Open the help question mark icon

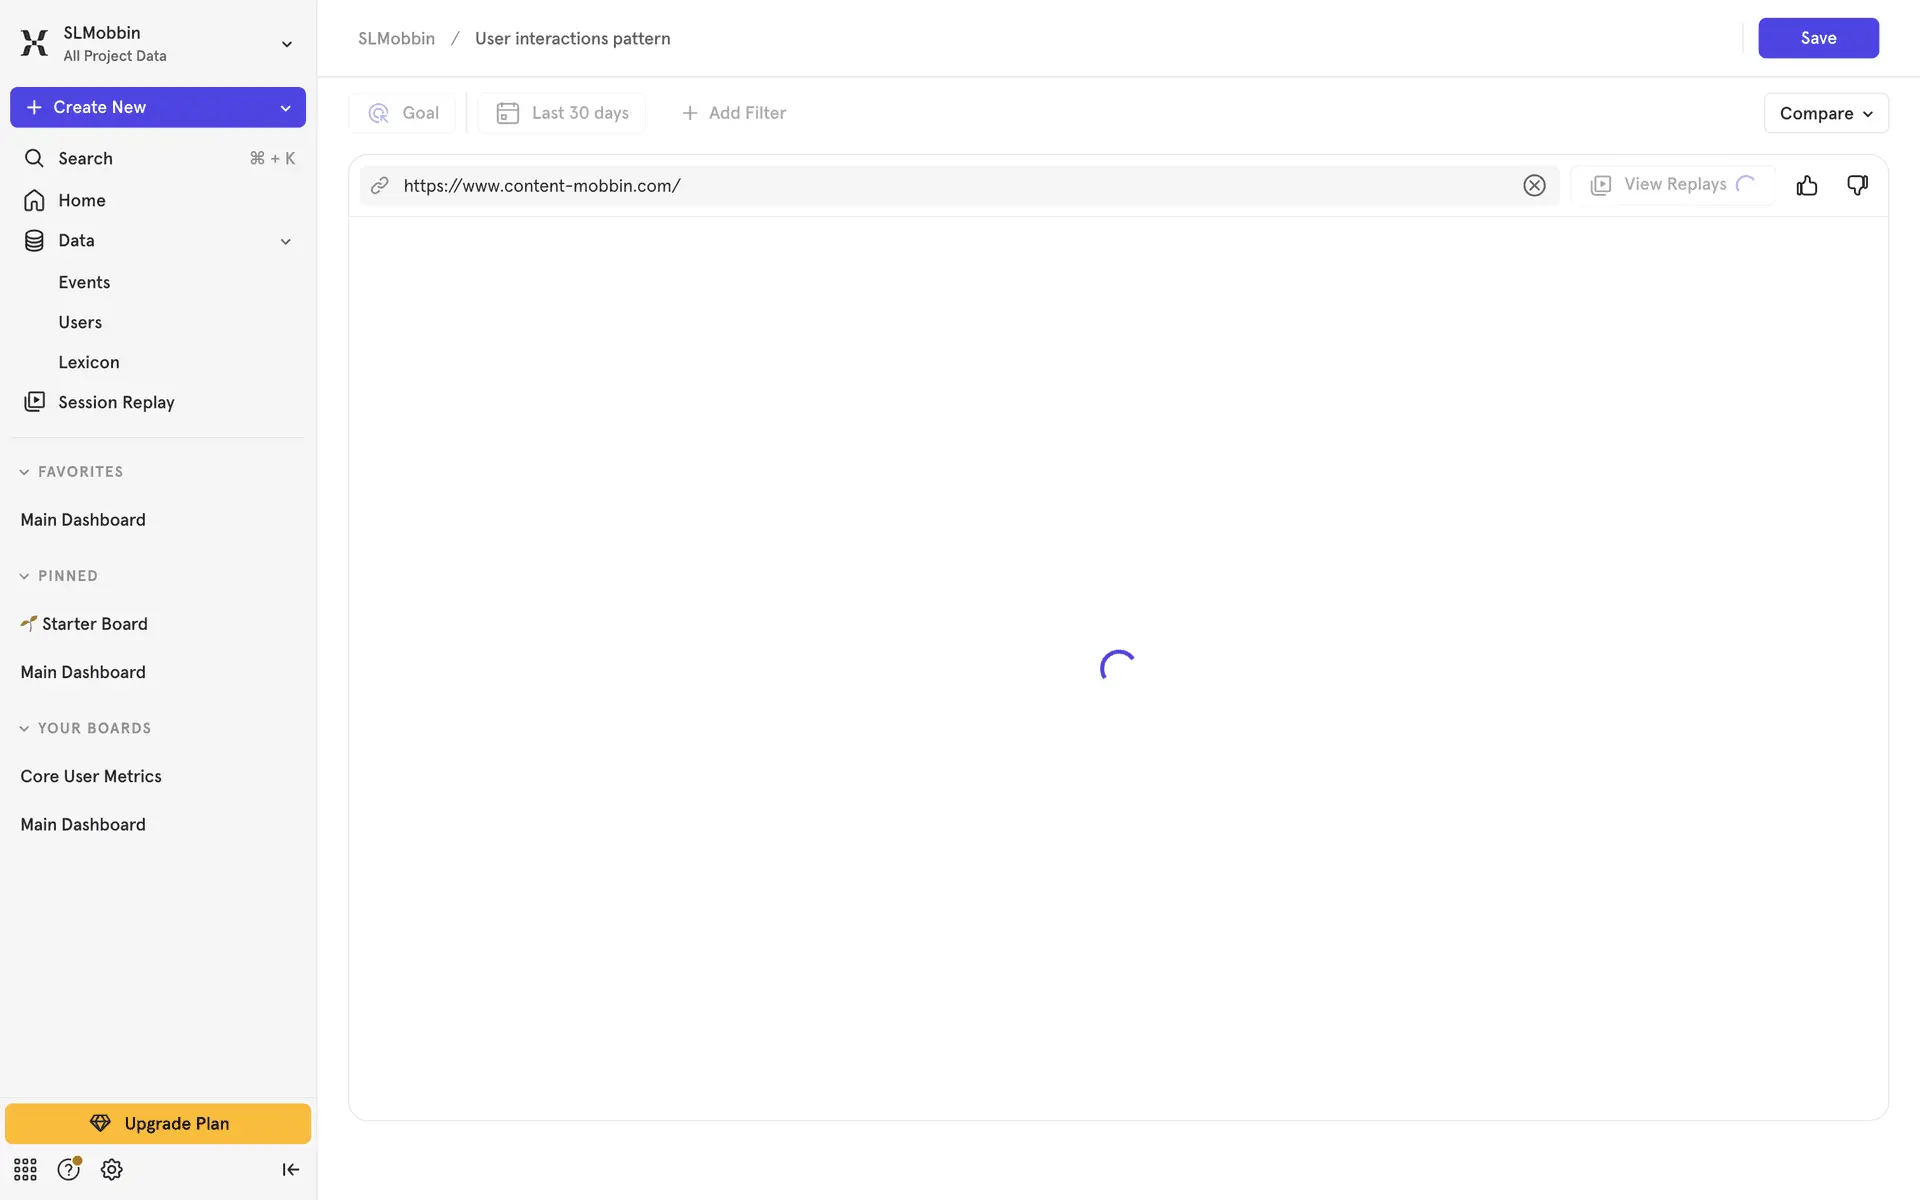click(x=68, y=1169)
